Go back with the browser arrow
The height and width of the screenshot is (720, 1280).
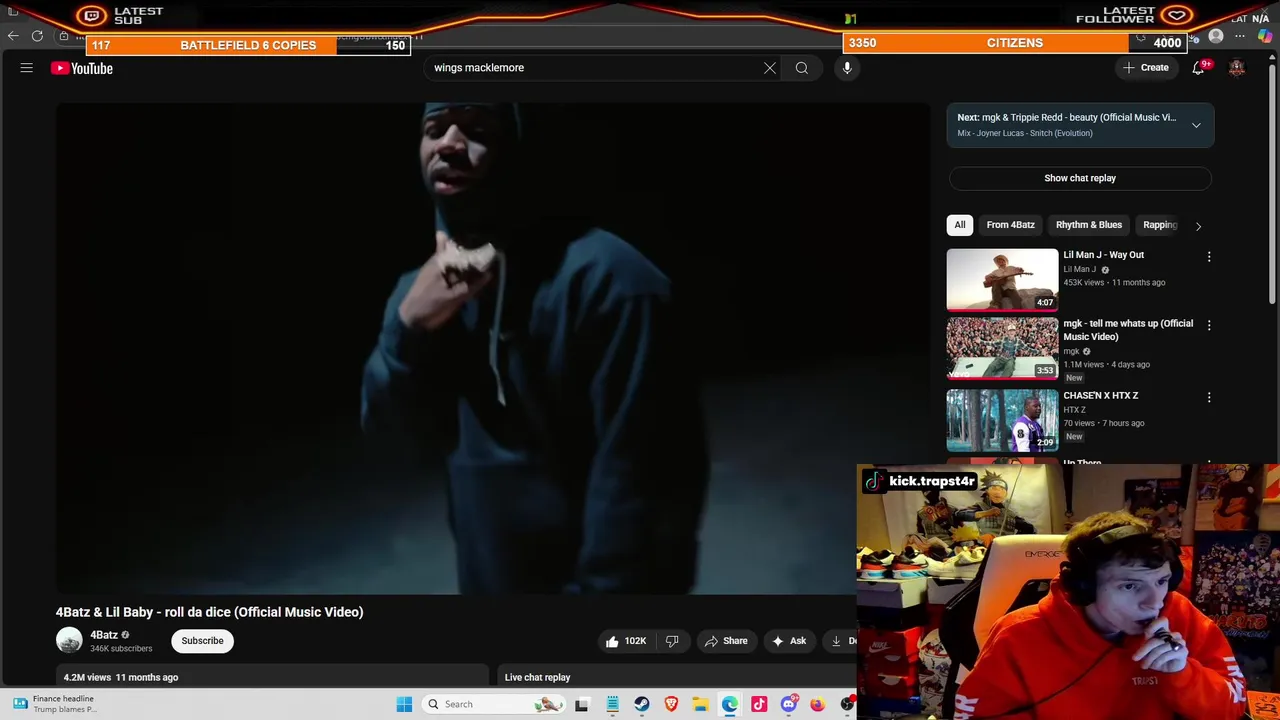pyautogui.click(x=13, y=36)
